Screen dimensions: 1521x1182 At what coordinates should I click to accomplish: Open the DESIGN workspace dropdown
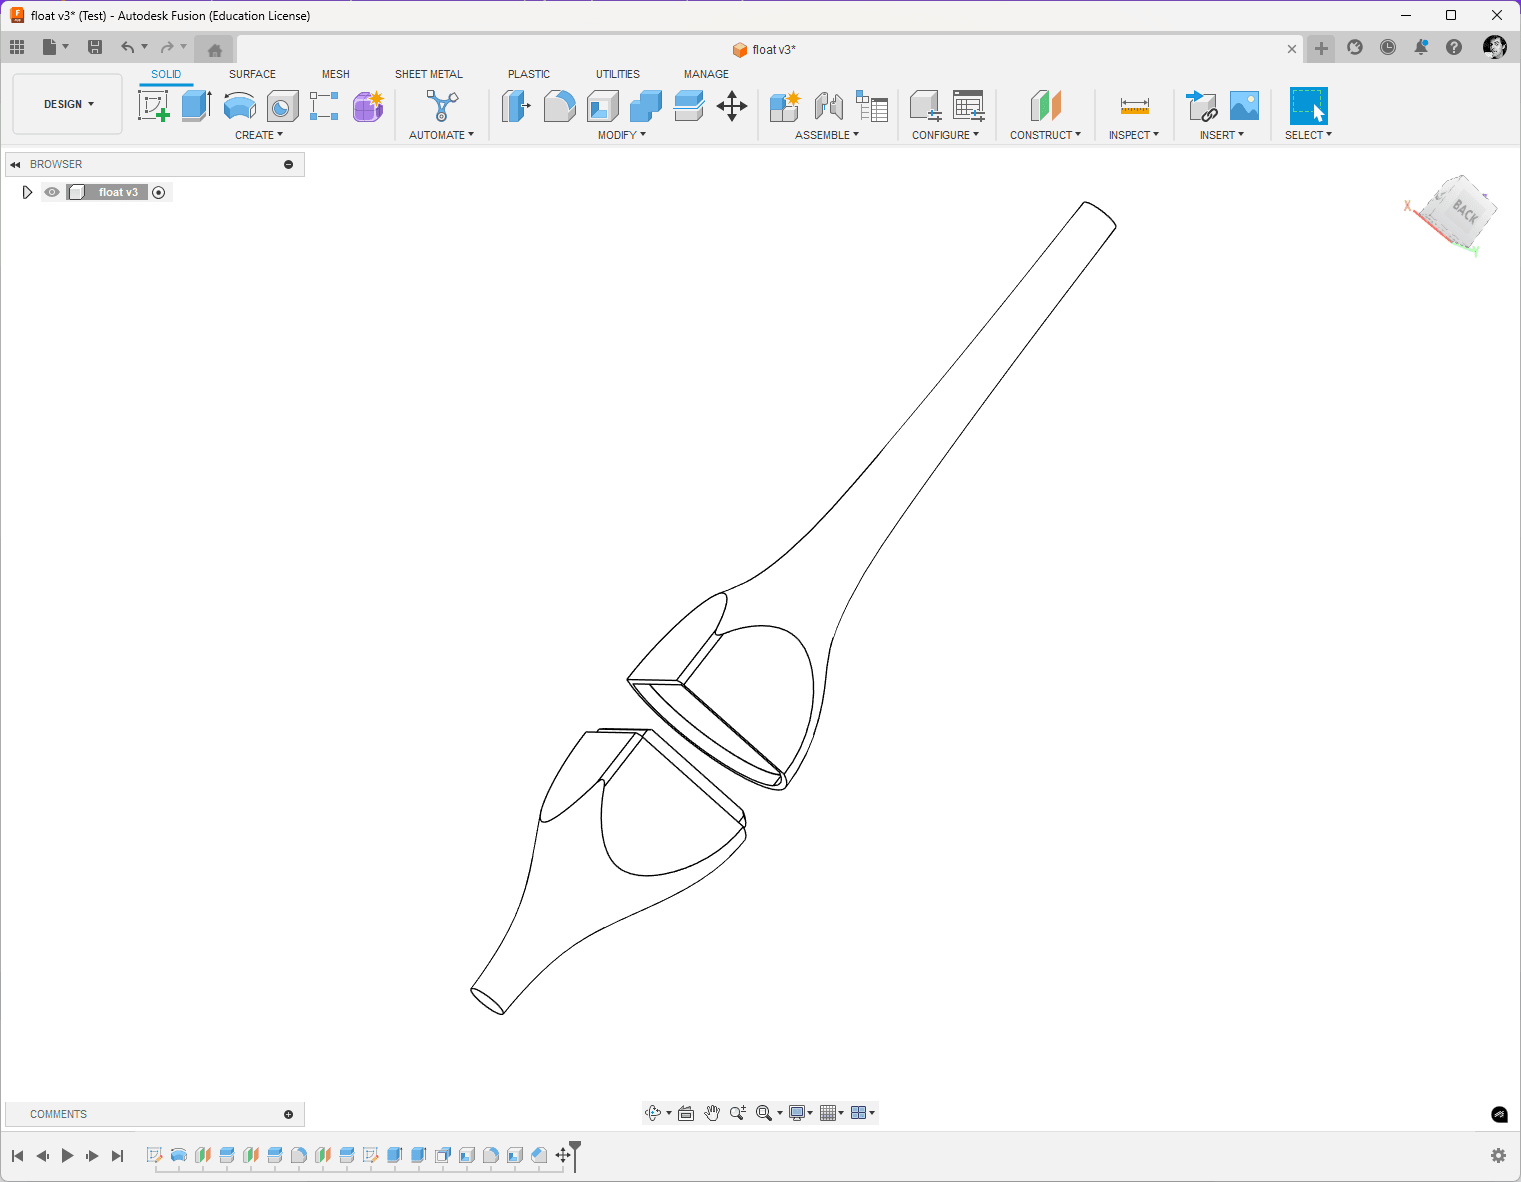(x=68, y=104)
